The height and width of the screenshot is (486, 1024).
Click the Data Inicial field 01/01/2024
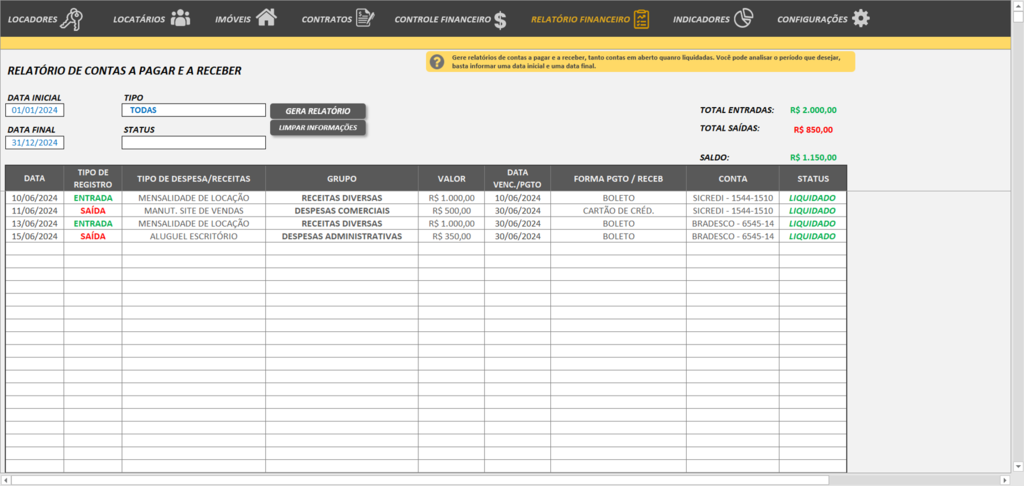coord(35,110)
